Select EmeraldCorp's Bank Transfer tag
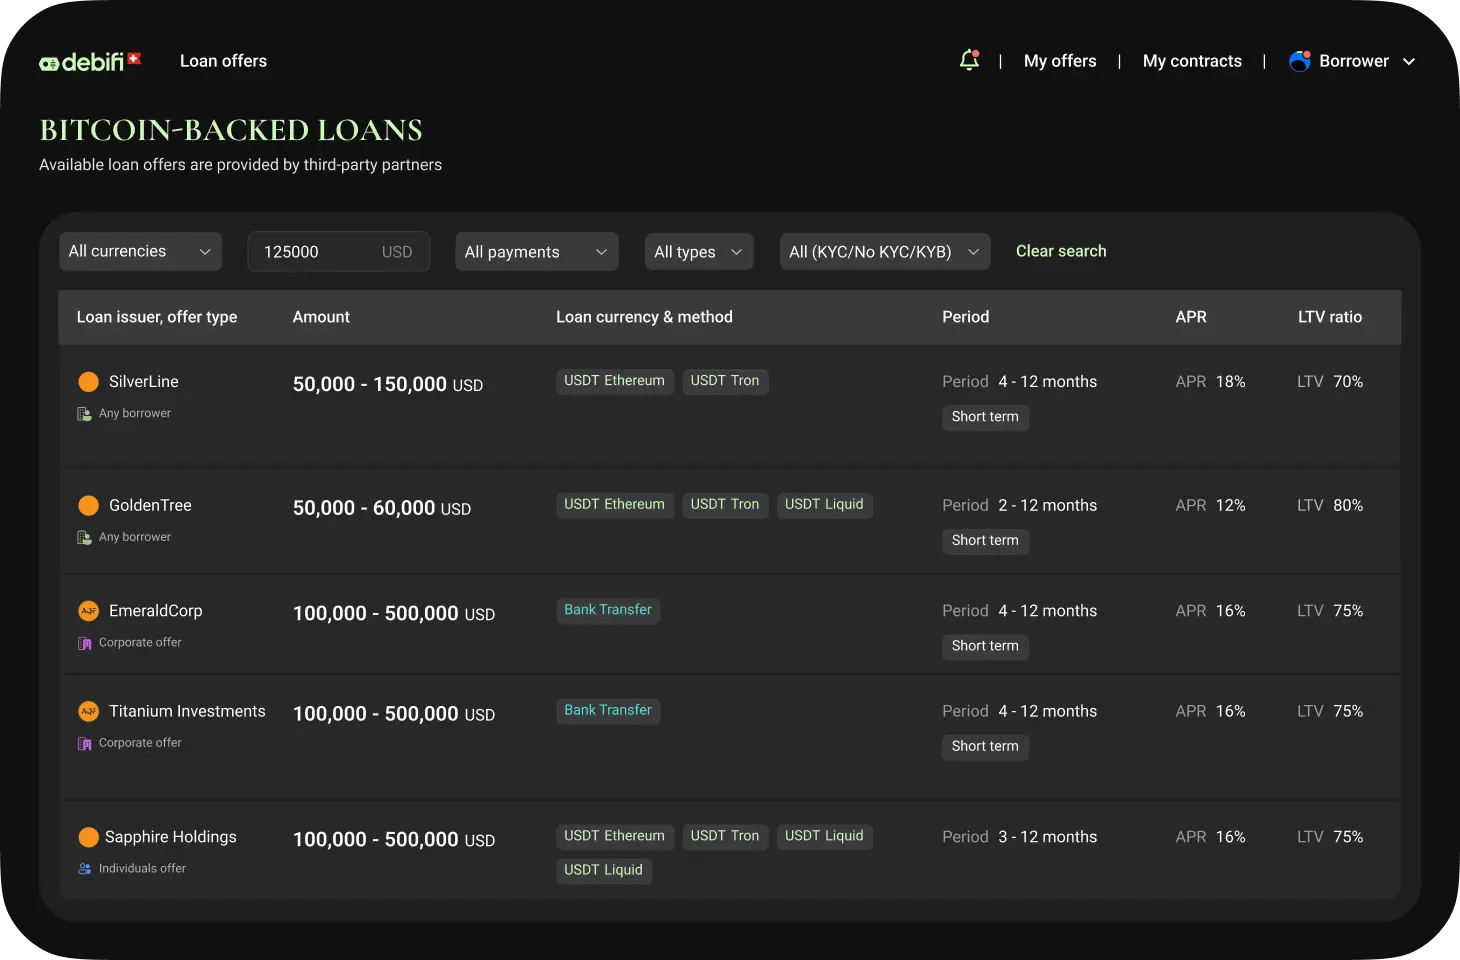This screenshot has height=960, width=1460. pos(608,610)
